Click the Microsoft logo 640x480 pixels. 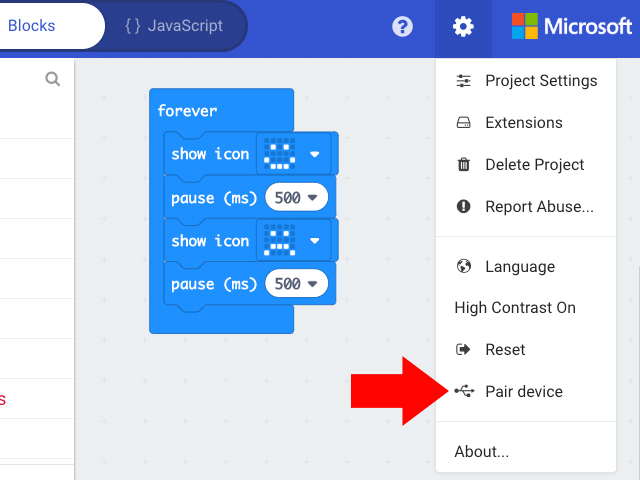click(571, 27)
